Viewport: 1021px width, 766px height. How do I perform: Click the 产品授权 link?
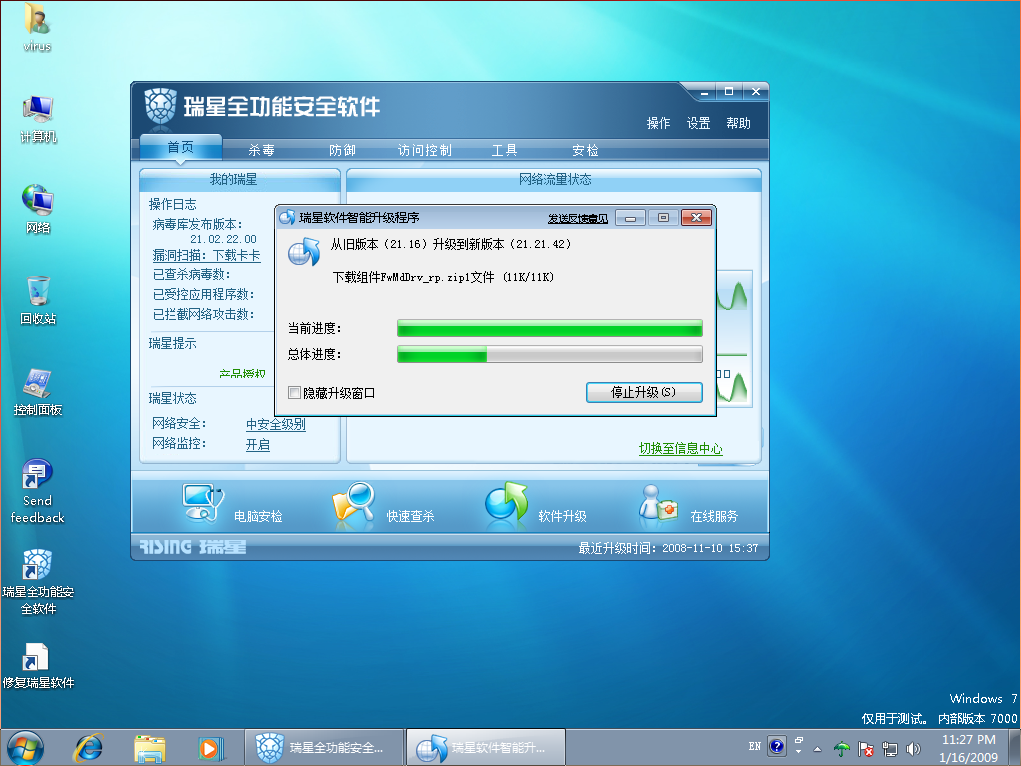[x=242, y=374]
